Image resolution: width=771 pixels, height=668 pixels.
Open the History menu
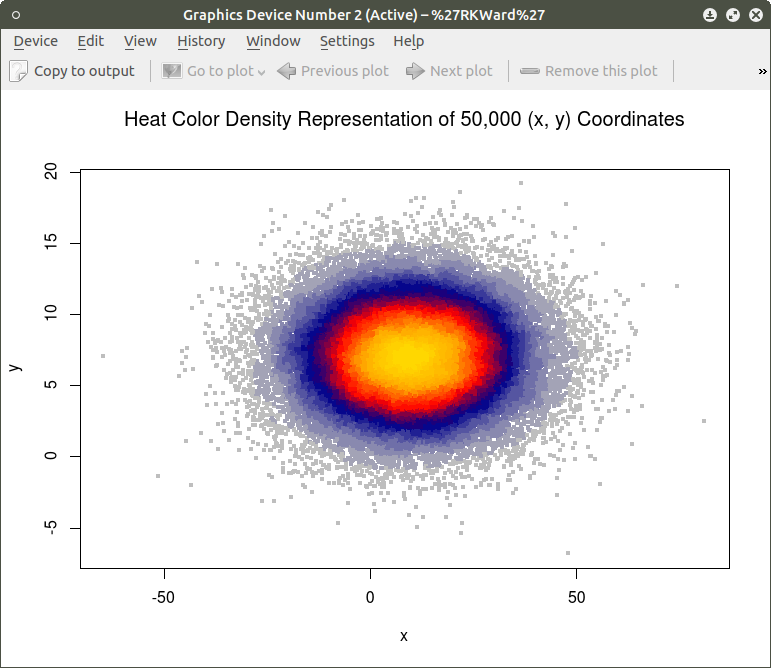click(201, 41)
